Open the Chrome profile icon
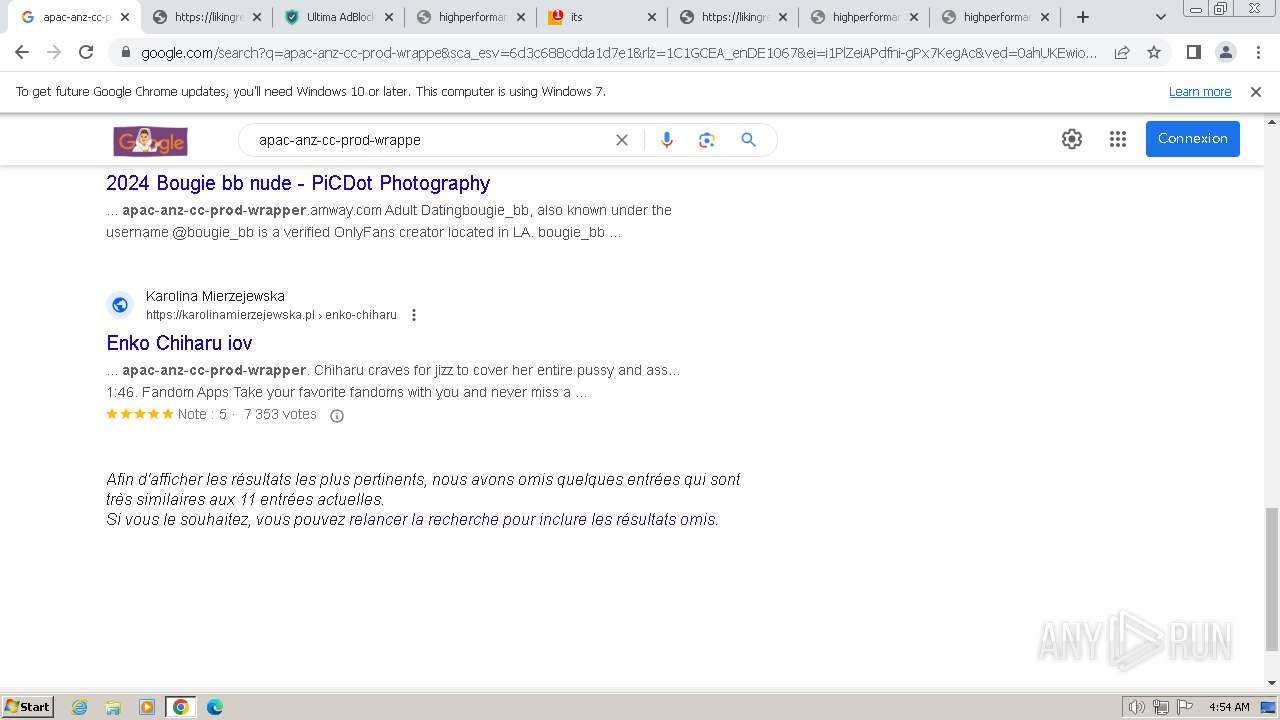The width and height of the screenshot is (1280, 720). 1225,52
